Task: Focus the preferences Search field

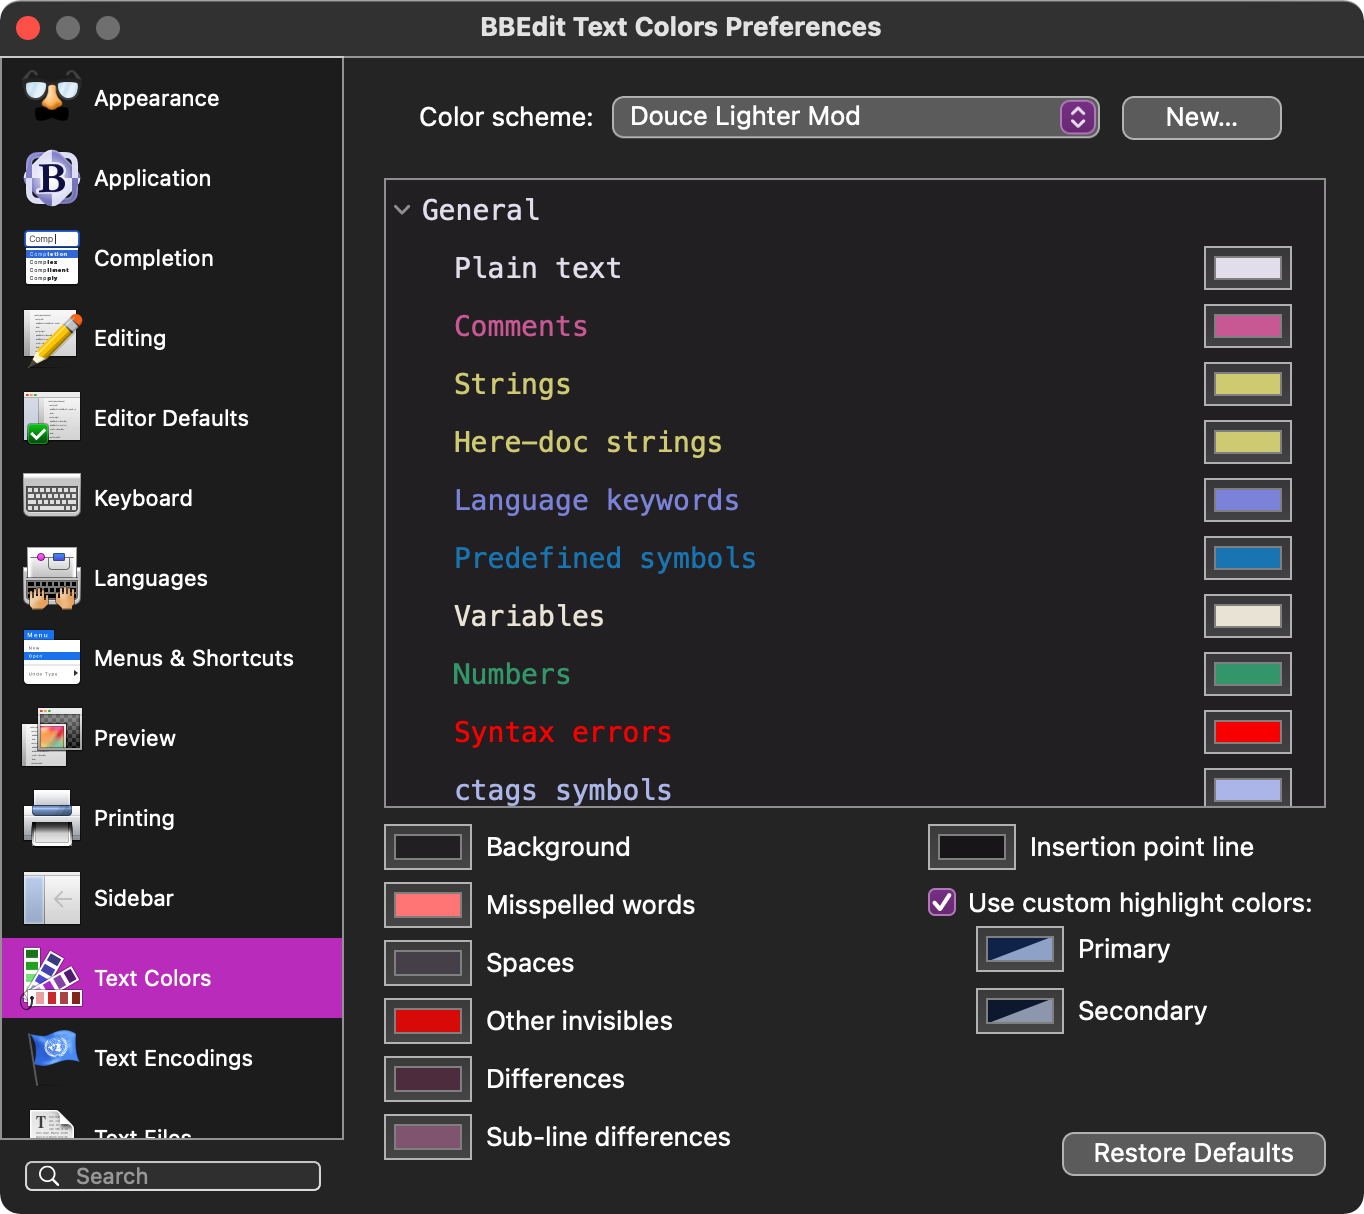Action: pyautogui.click(x=173, y=1176)
